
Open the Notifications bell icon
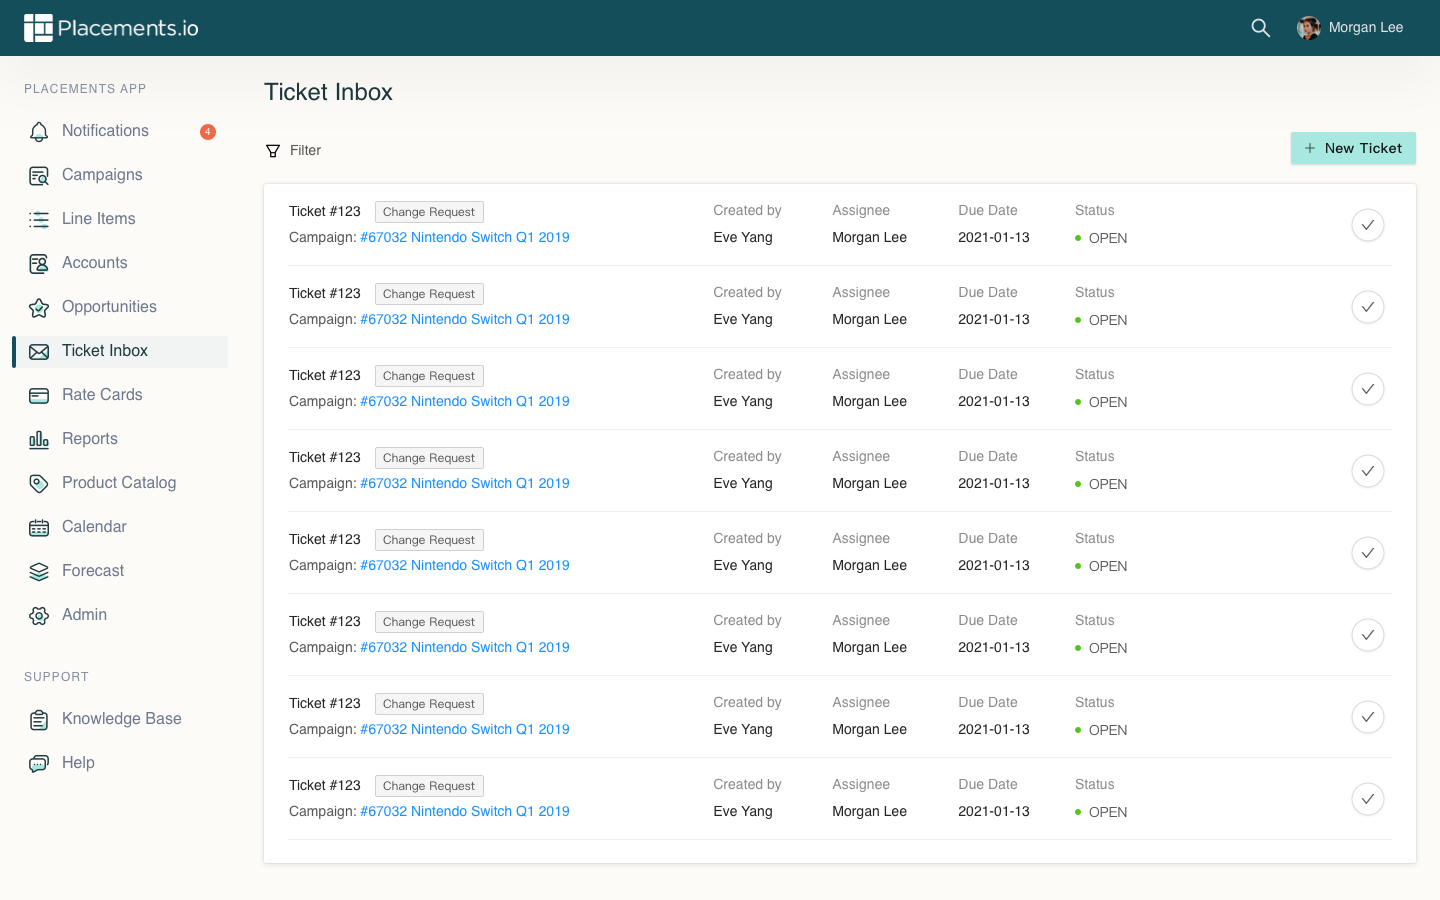(x=39, y=131)
